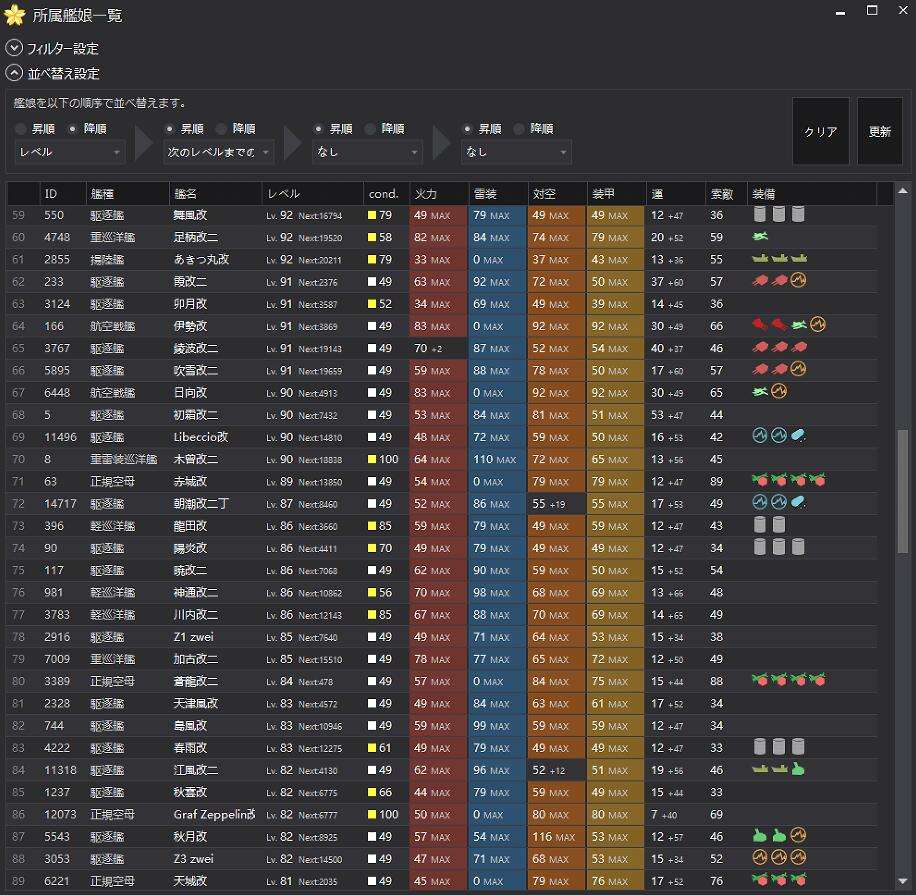916x895 pixels.
Task: Click the scrollbar down arrow
Action: pos(903,881)
